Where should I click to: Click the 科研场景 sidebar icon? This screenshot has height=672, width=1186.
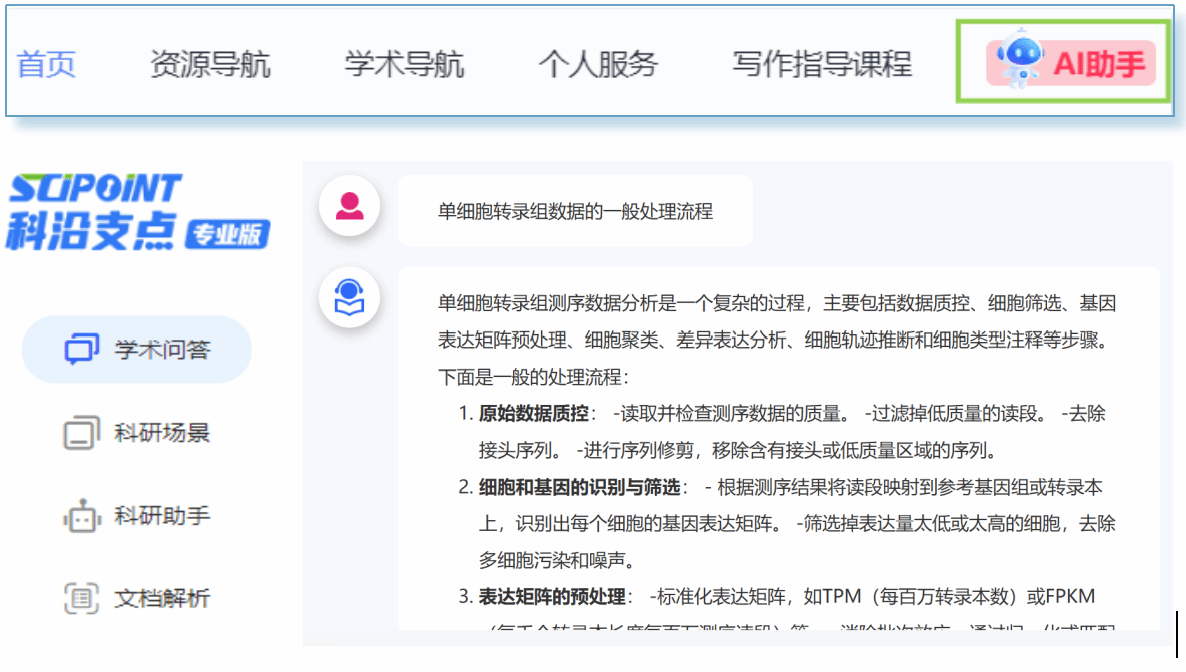(x=82, y=434)
